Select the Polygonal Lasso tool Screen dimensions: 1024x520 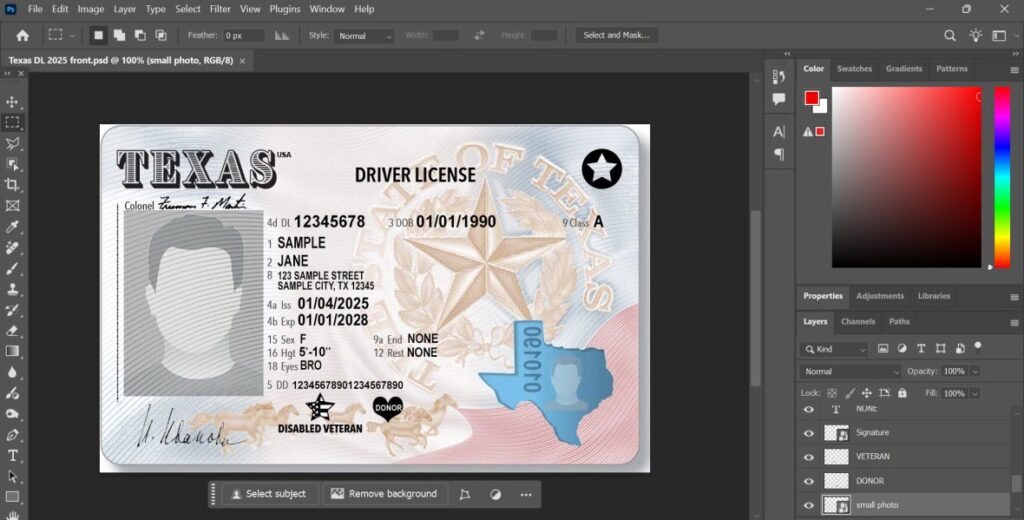[x=12, y=144]
